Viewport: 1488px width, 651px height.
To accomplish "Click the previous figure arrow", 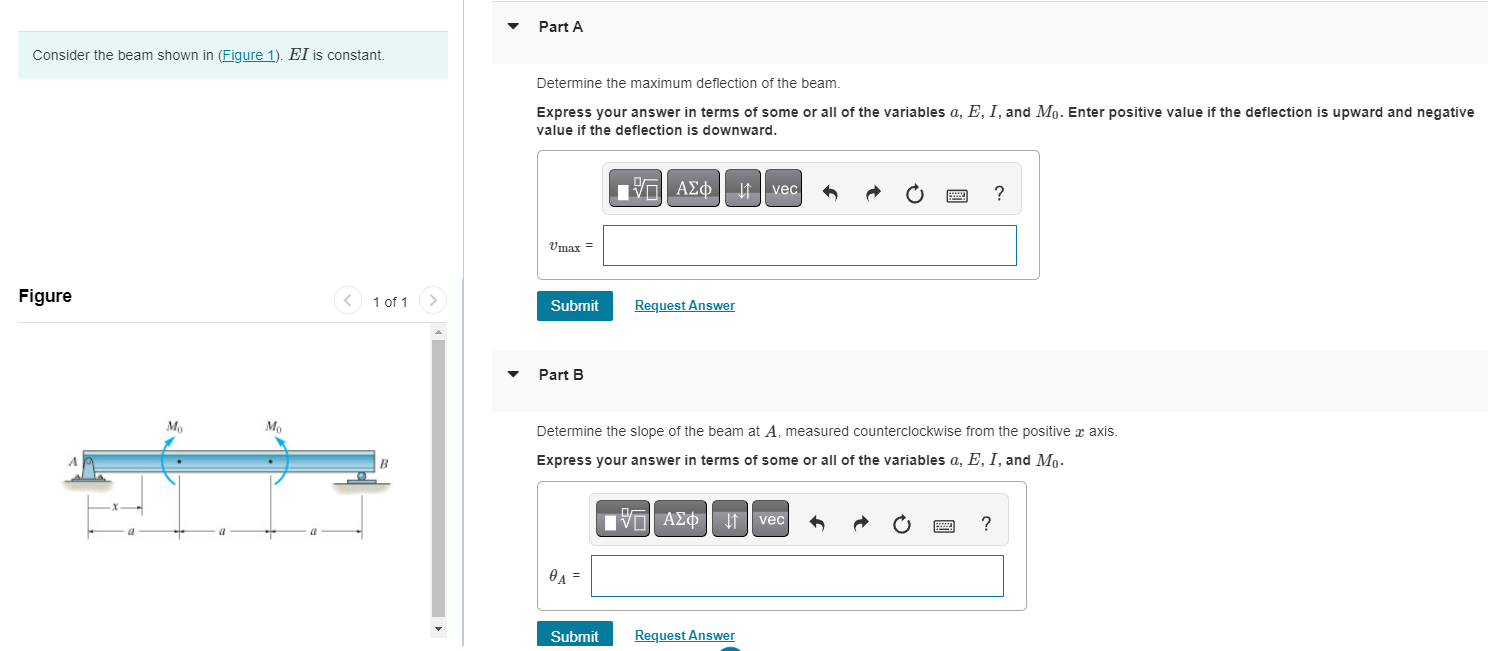I will click(347, 300).
